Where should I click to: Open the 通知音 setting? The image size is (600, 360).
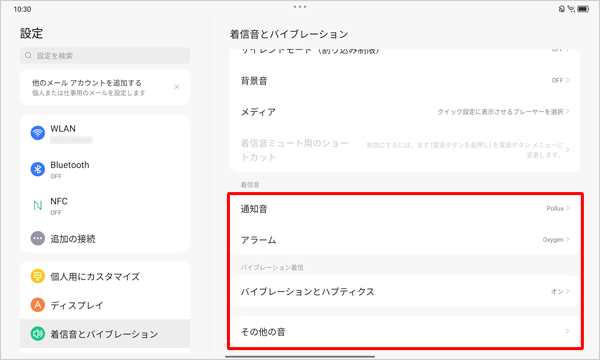click(x=405, y=209)
